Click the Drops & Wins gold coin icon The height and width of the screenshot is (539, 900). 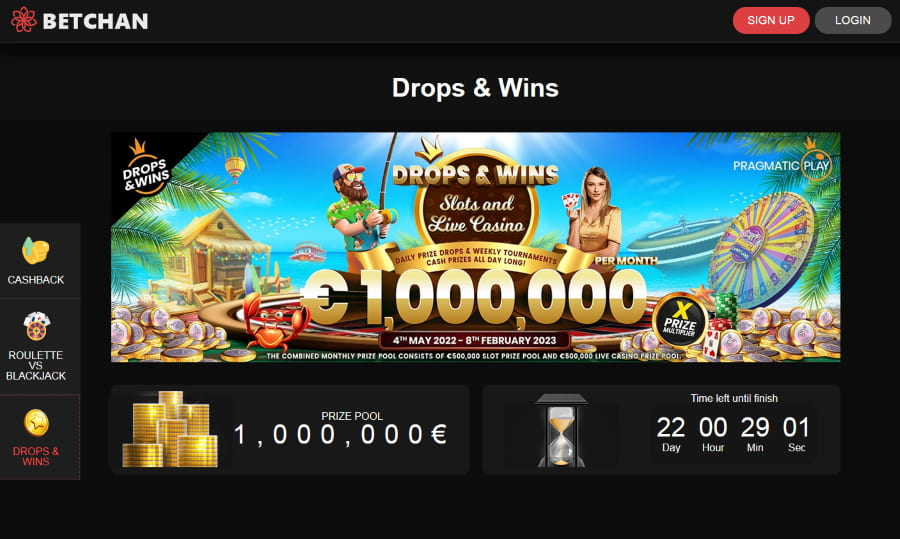(x=36, y=423)
